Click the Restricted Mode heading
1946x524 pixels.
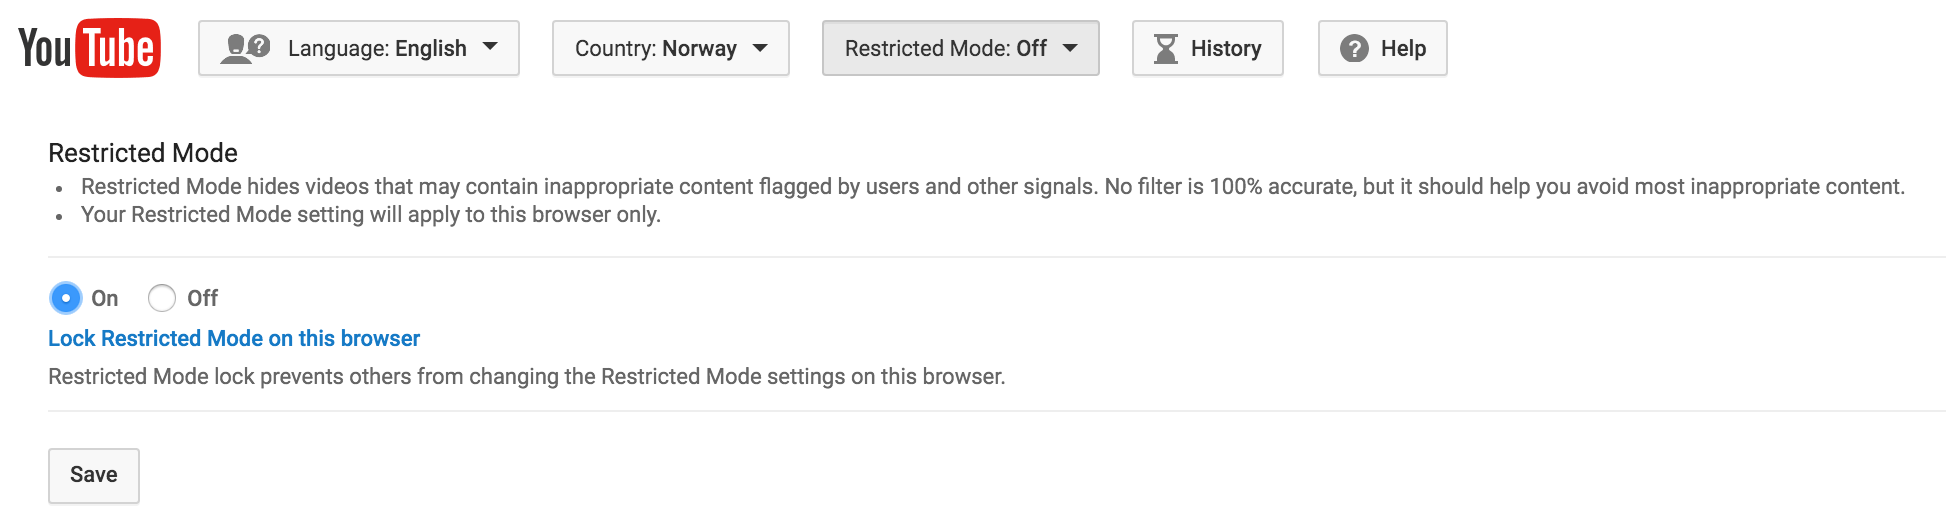click(143, 153)
